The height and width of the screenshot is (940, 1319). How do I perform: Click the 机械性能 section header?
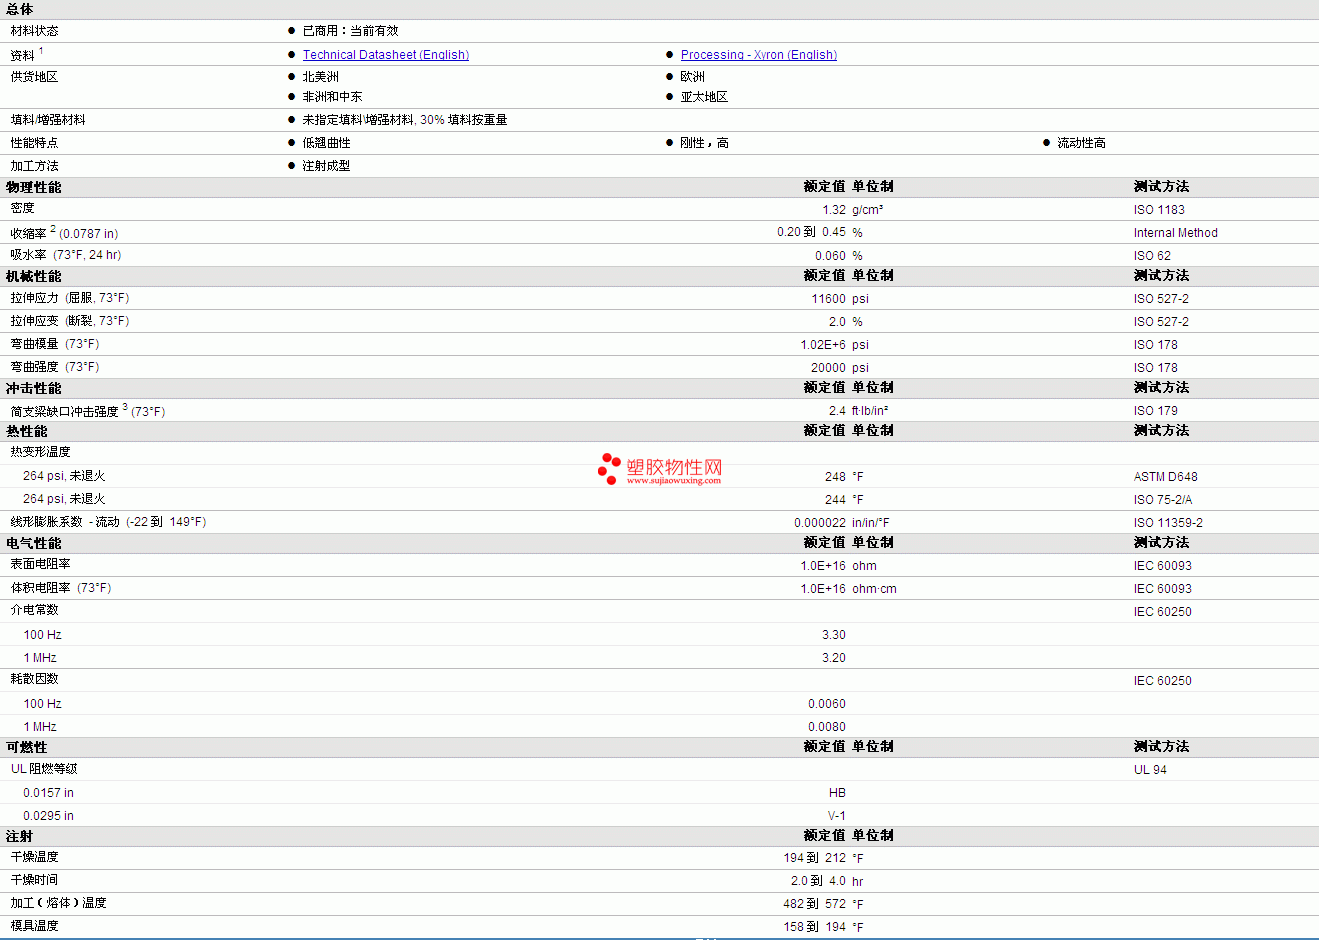[x=34, y=276]
